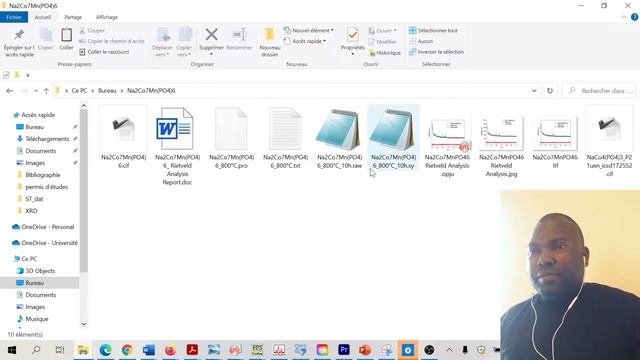Open Google Chrome from the taskbar
The width and height of the screenshot is (640, 360).
127,350
